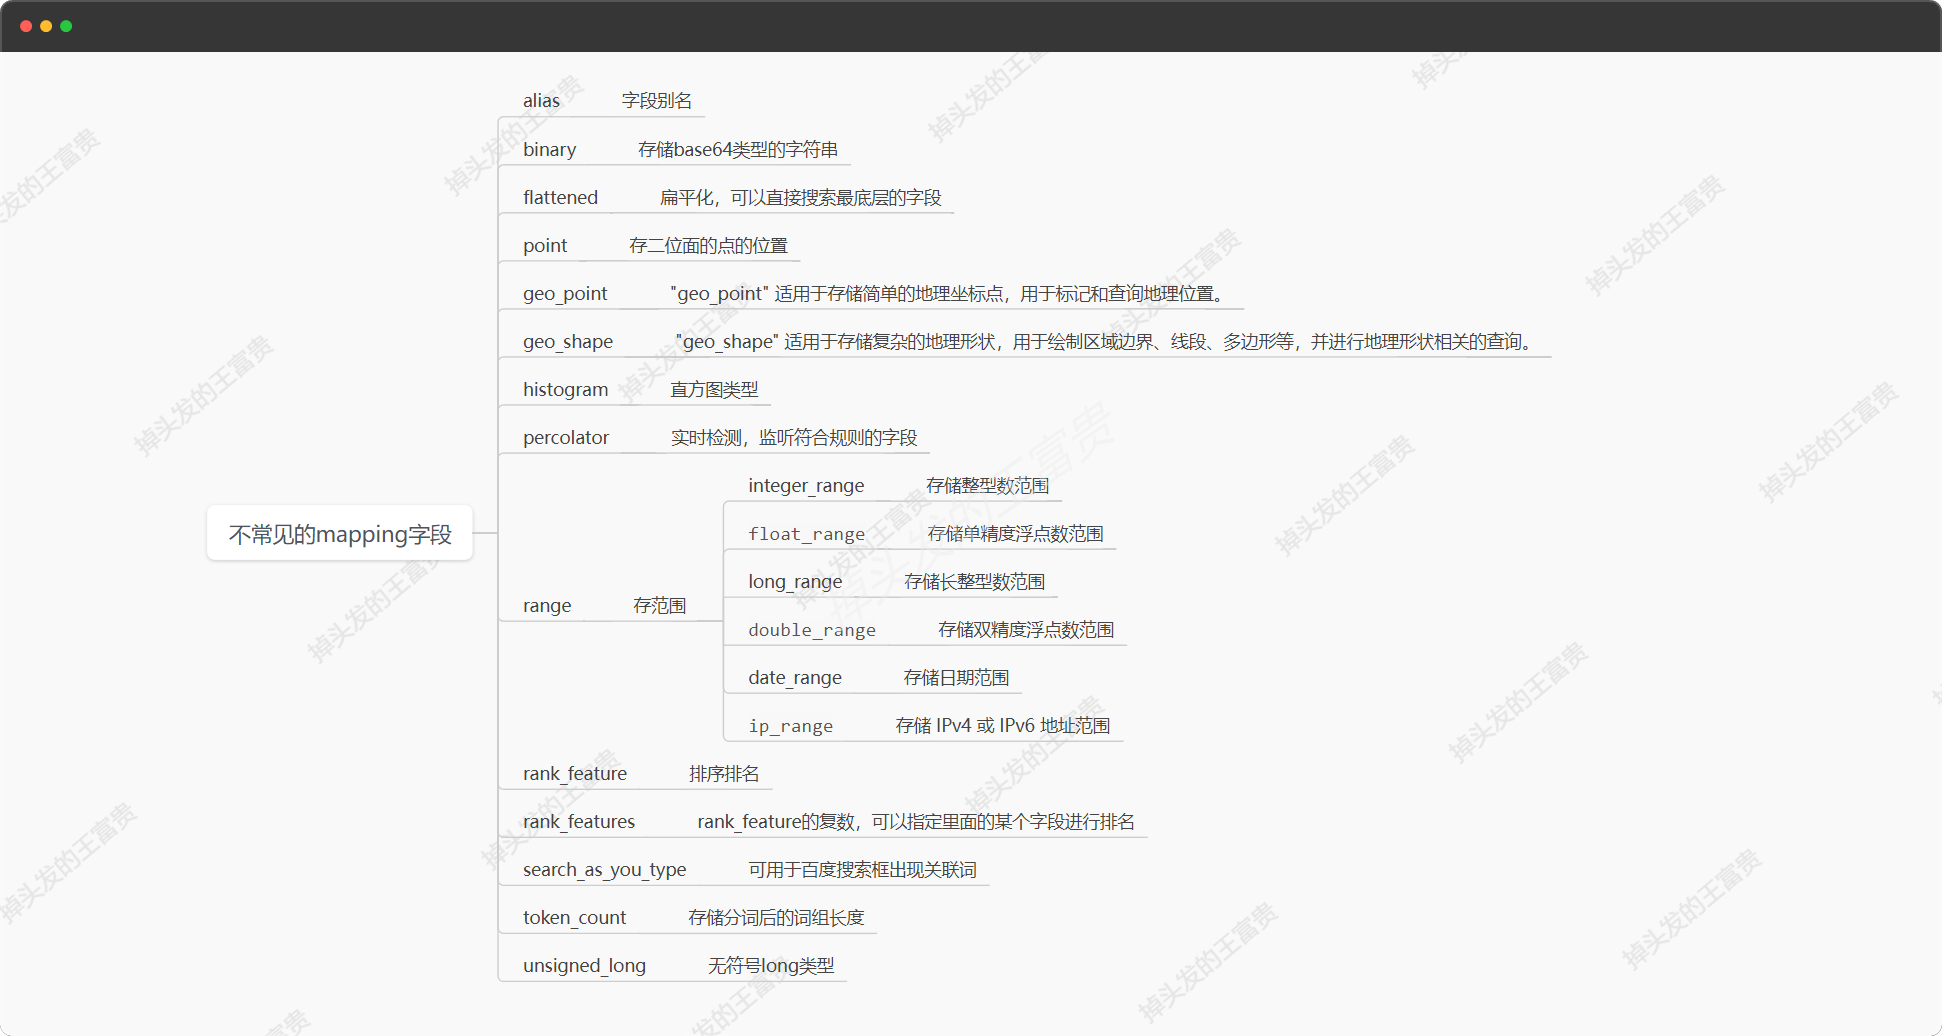Select the percolator node

coord(566,437)
